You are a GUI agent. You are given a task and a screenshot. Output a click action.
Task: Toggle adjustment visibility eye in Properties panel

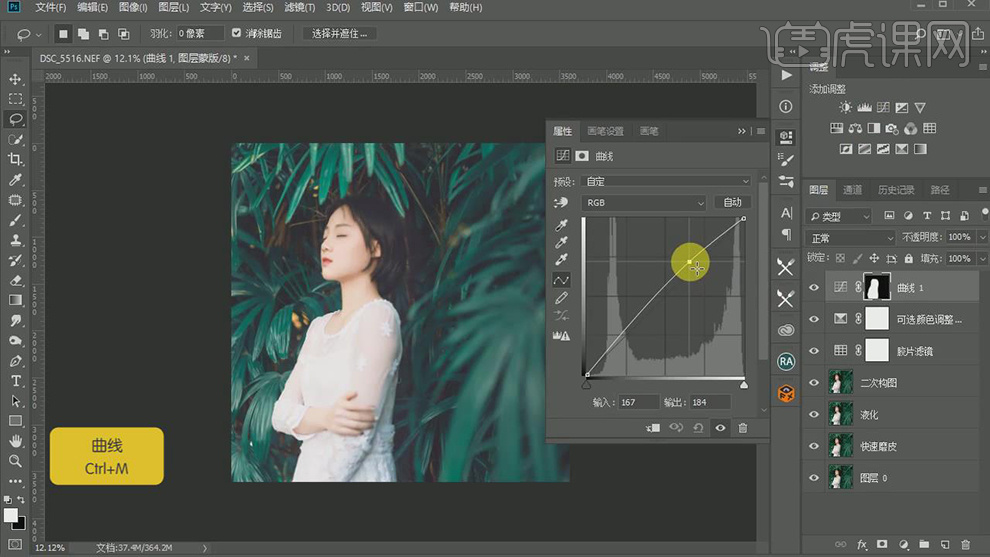click(x=720, y=428)
